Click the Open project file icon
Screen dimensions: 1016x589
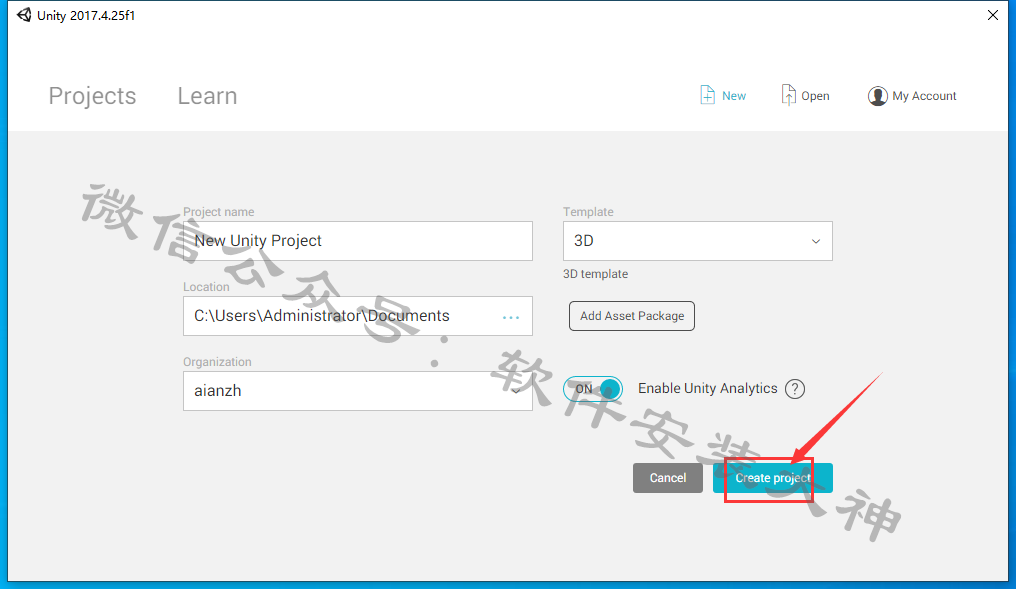(788, 95)
